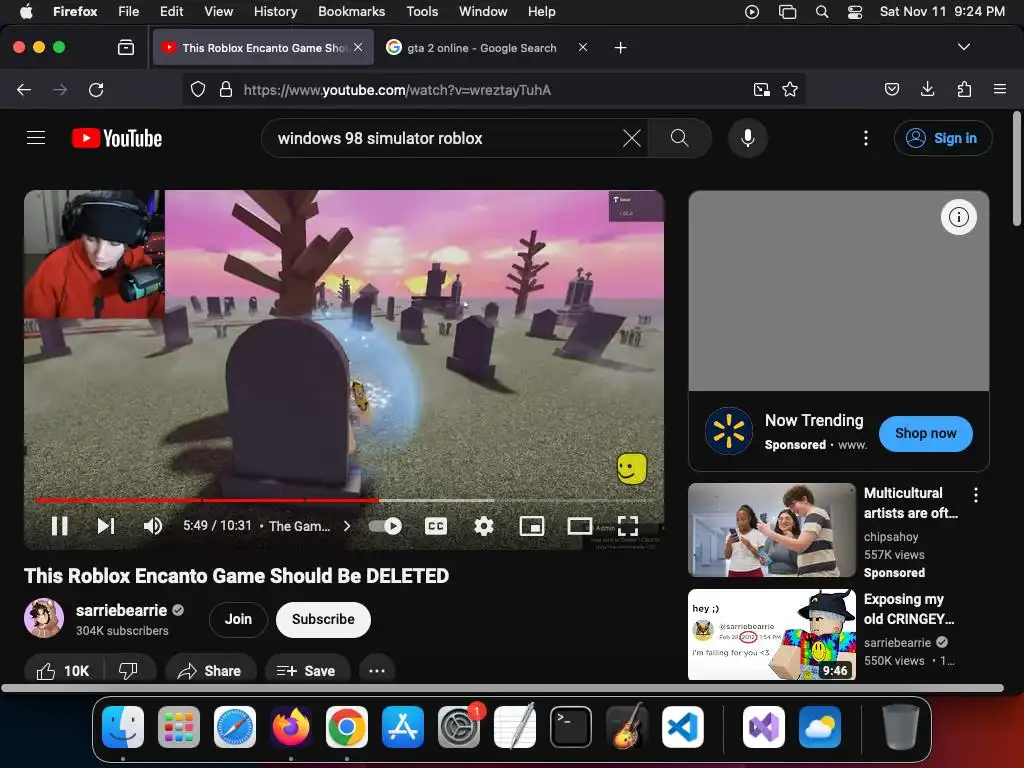Subscribe to sarriebearrie

click(x=323, y=619)
